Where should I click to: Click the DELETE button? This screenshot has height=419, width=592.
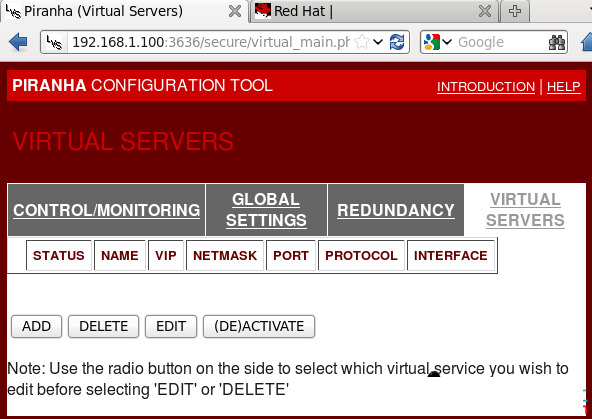click(x=103, y=327)
